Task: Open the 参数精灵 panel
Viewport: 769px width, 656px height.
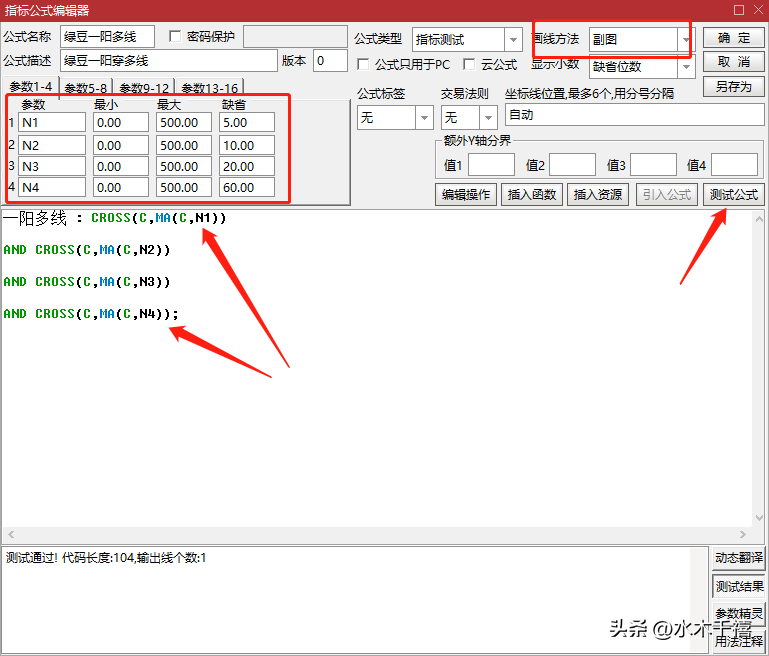Action: 739,613
